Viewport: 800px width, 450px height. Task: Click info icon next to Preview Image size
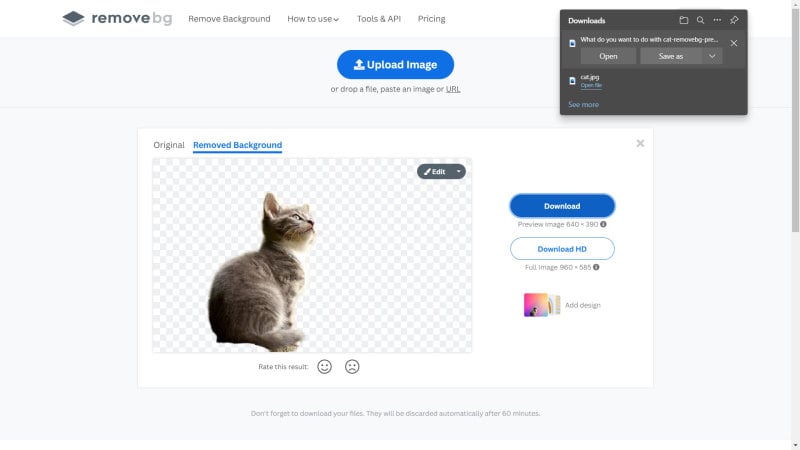(x=604, y=224)
